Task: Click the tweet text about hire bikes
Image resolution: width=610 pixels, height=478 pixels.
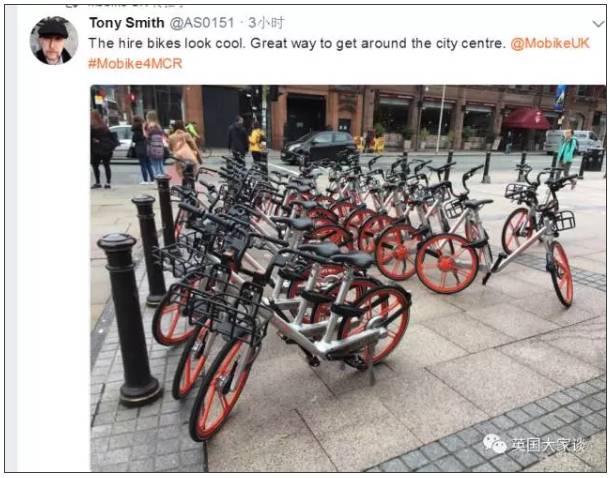Action: tap(297, 43)
